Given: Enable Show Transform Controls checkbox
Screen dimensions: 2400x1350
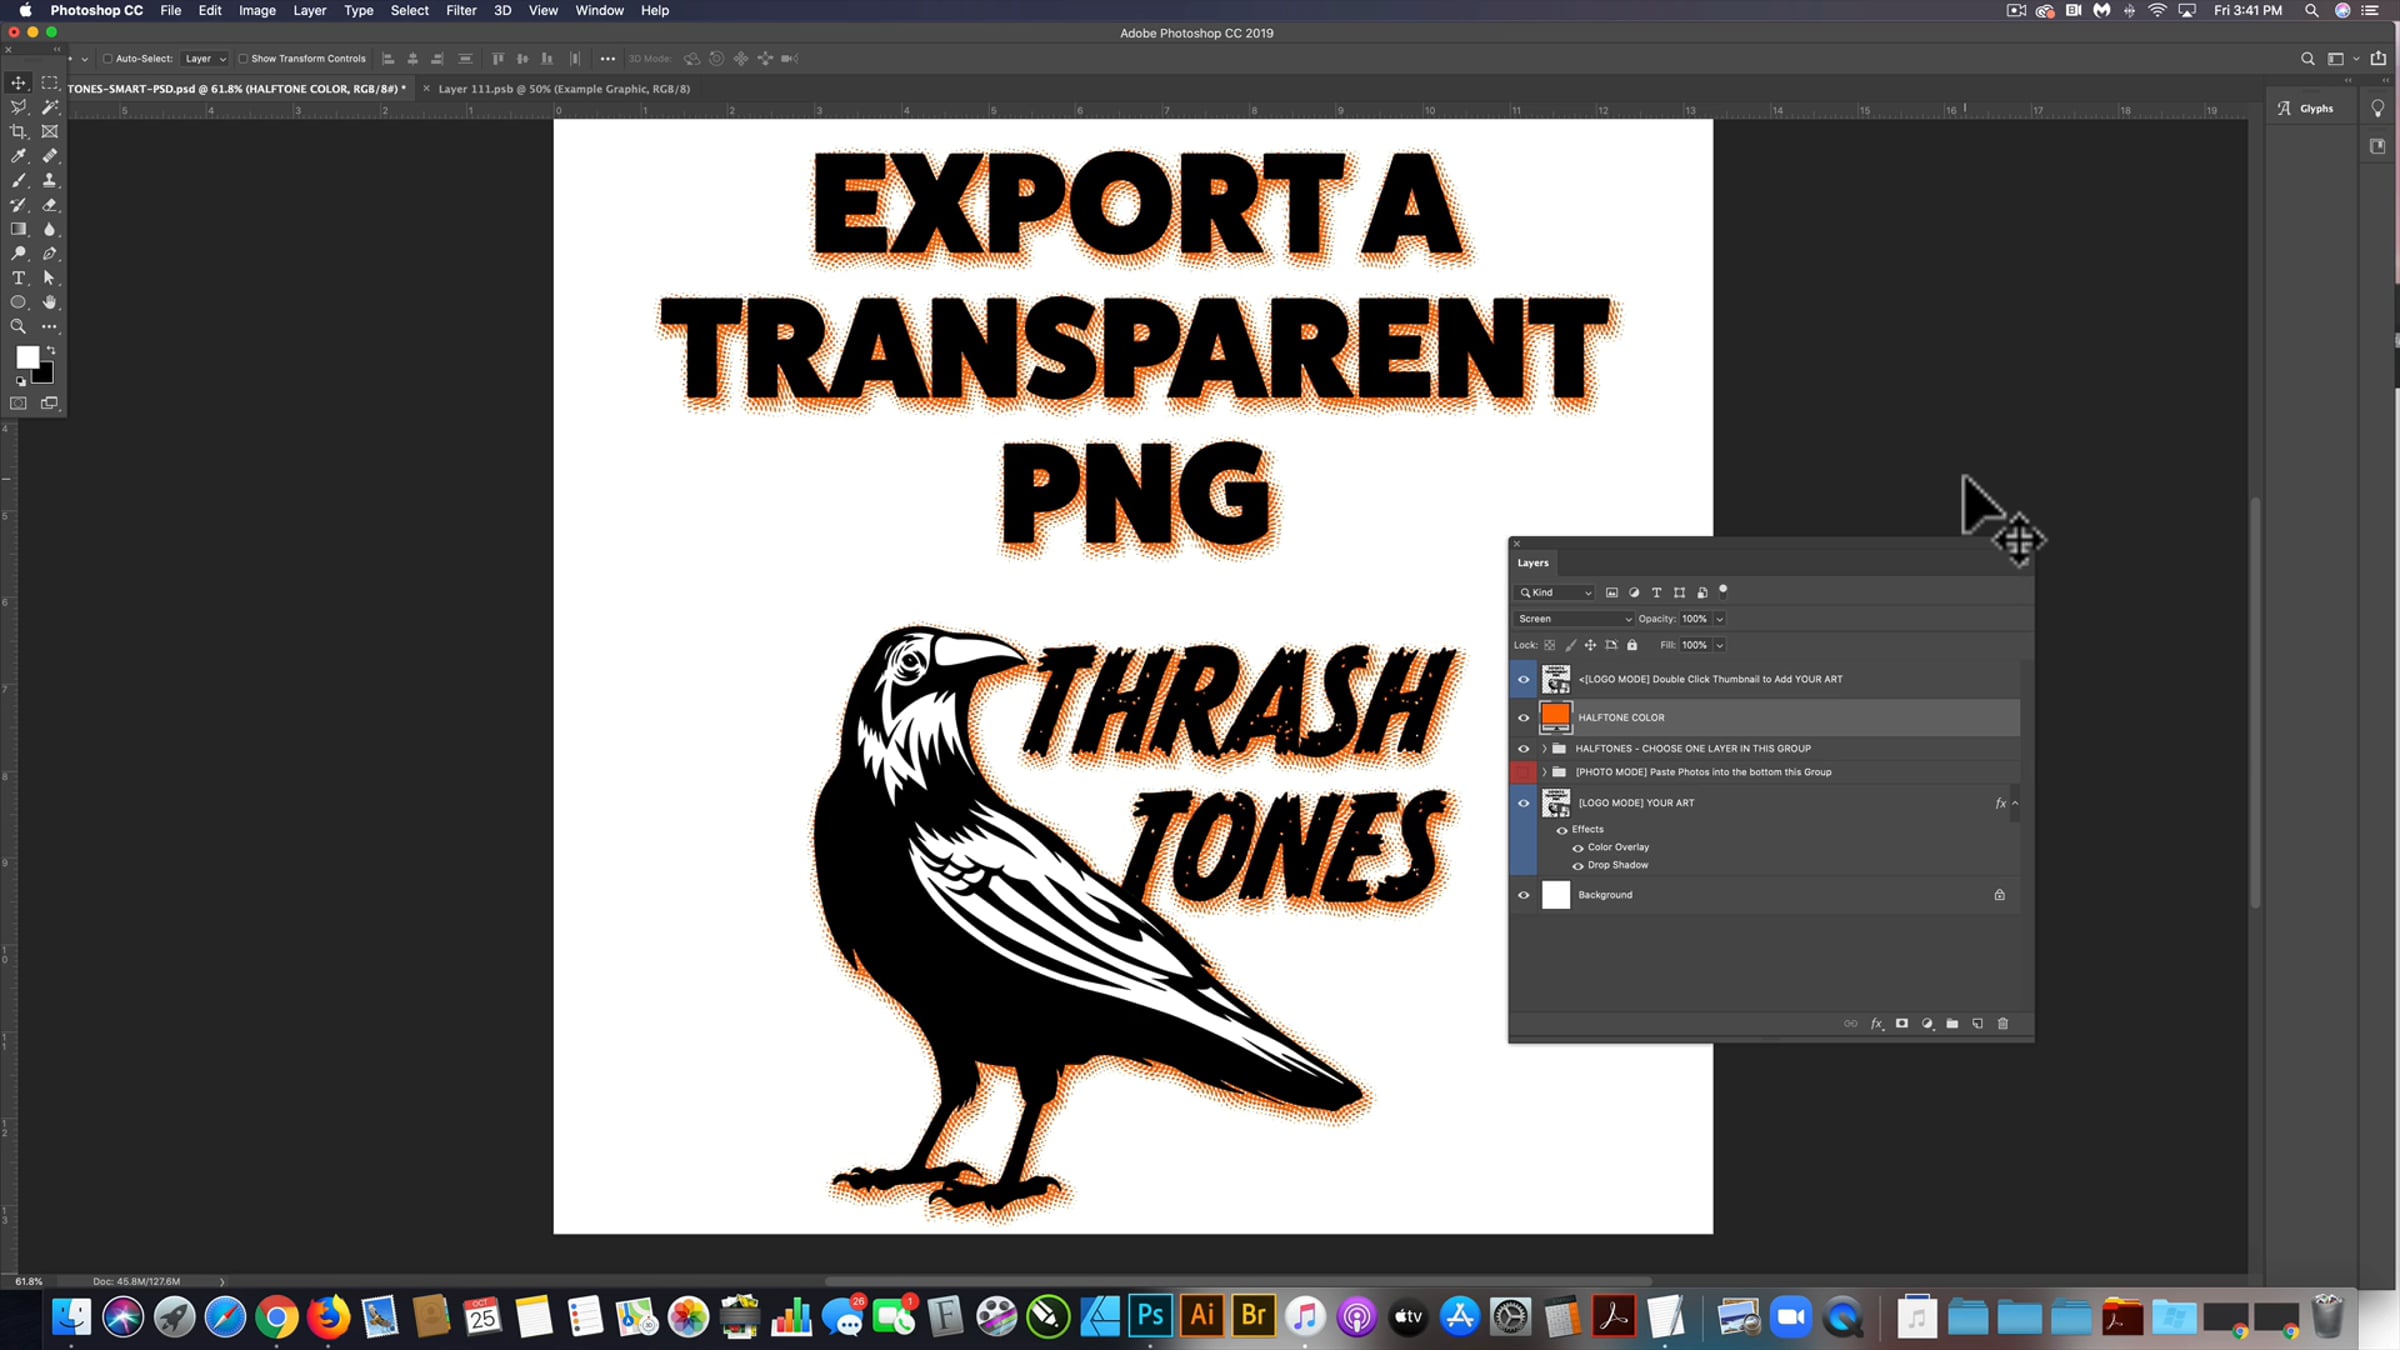Looking at the screenshot, I should click(x=243, y=59).
